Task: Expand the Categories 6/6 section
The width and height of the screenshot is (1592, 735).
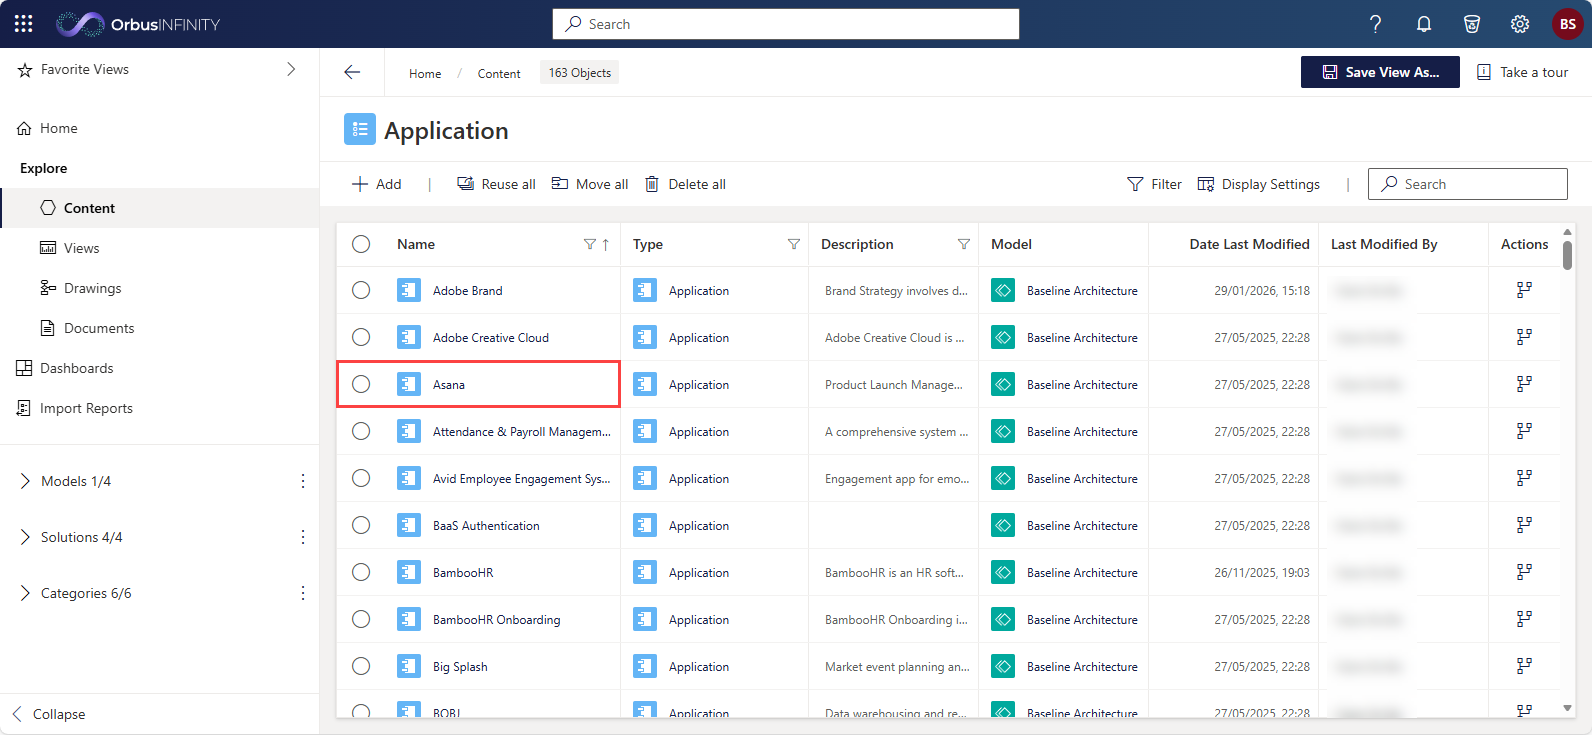Action: click(25, 593)
